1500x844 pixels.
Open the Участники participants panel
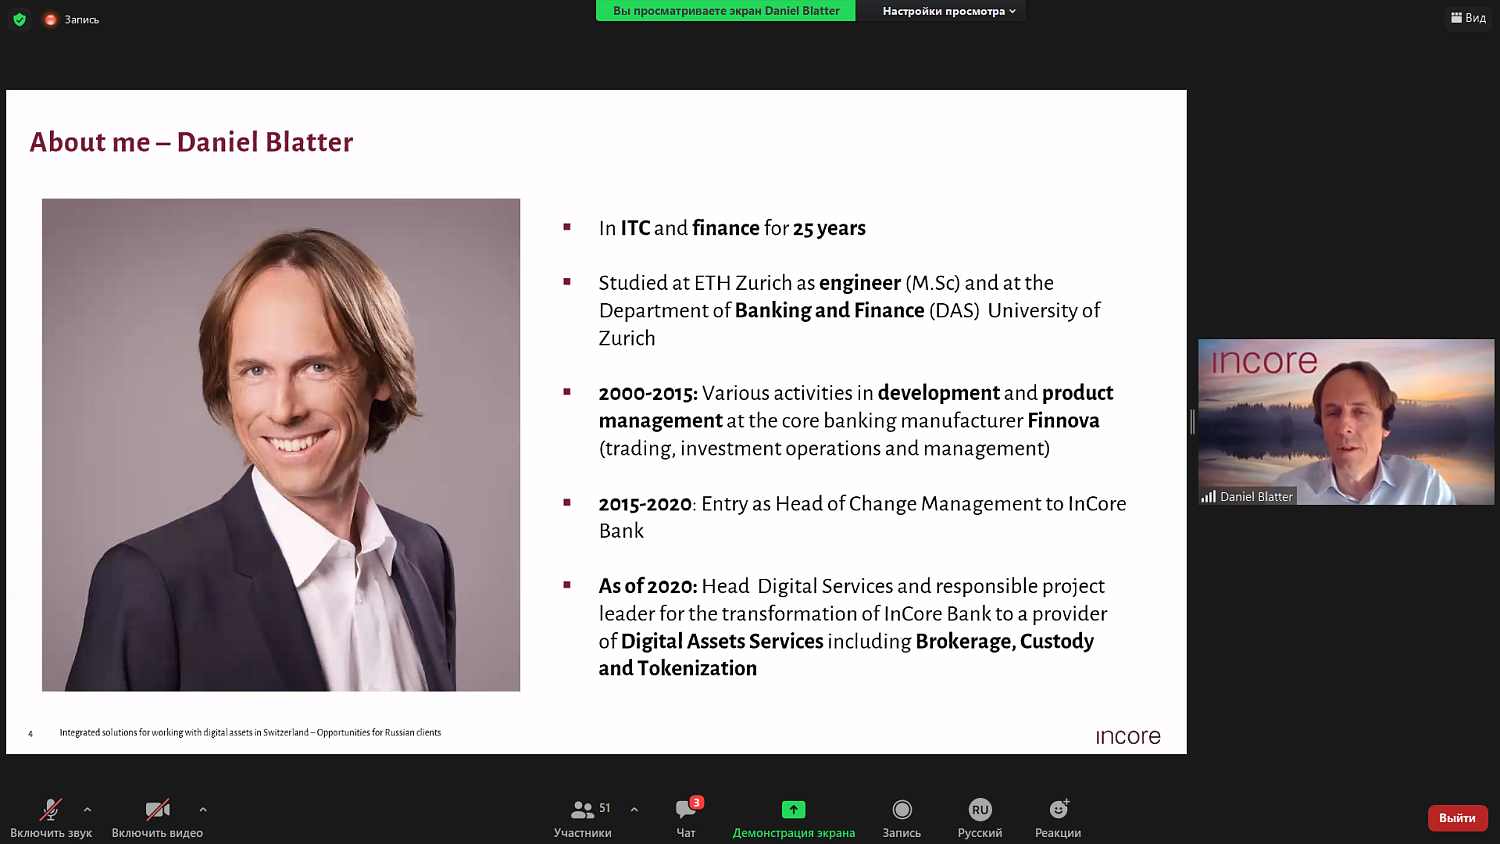coord(583,818)
